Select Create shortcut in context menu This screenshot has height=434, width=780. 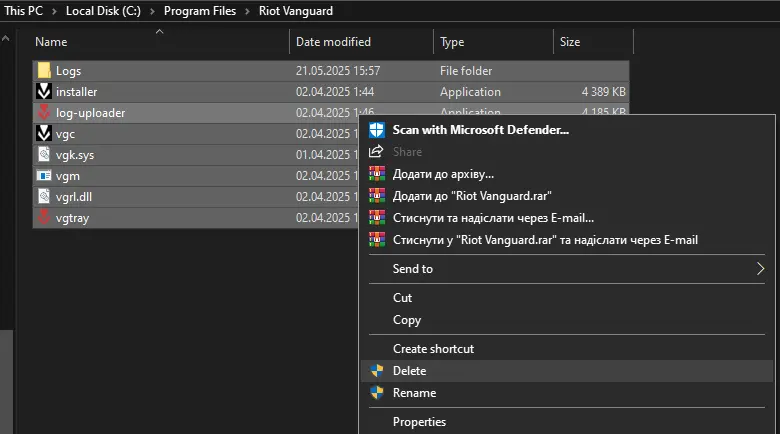pos(567,349)
